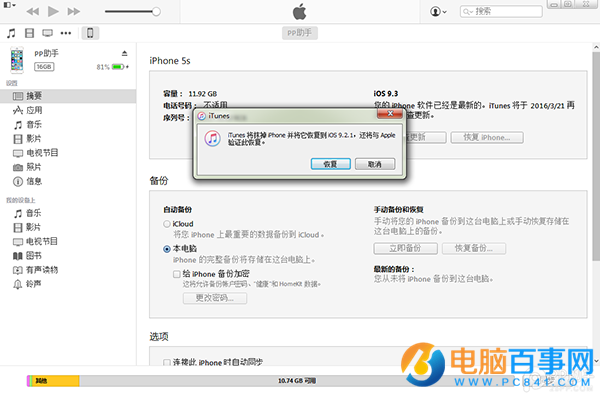Image resolution: width=600 pixels, height=396 pixels.
Task: Click the search field
Action: pos(501,11)
